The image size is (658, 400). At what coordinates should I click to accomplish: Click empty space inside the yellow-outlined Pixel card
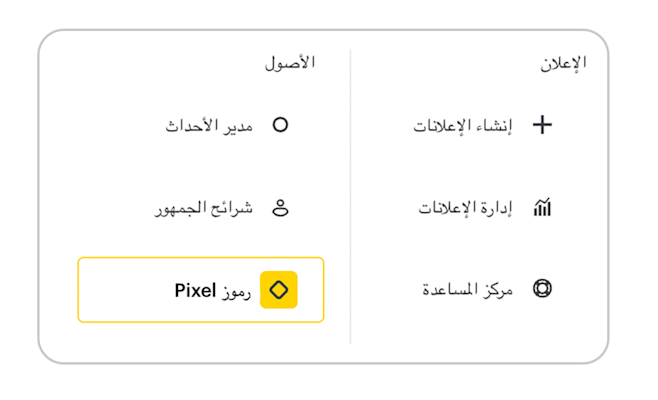point(120,290)
